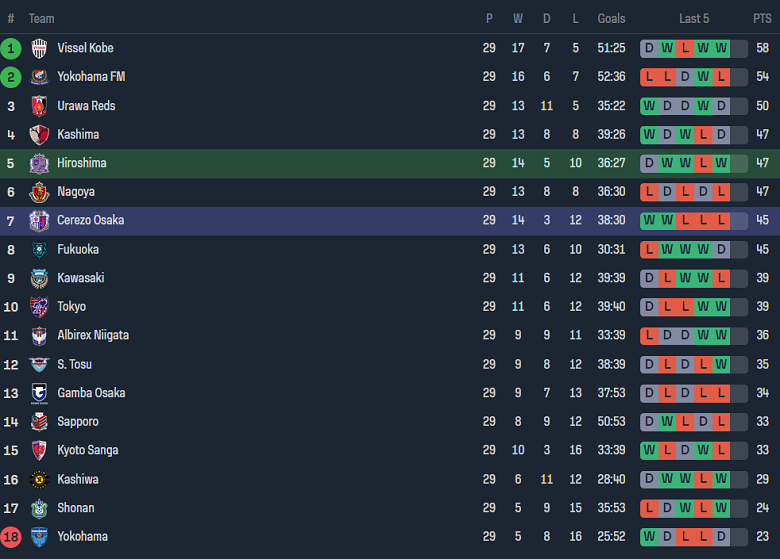Open the Nagoya team link

pyautogui.click(x=75, y=192)
